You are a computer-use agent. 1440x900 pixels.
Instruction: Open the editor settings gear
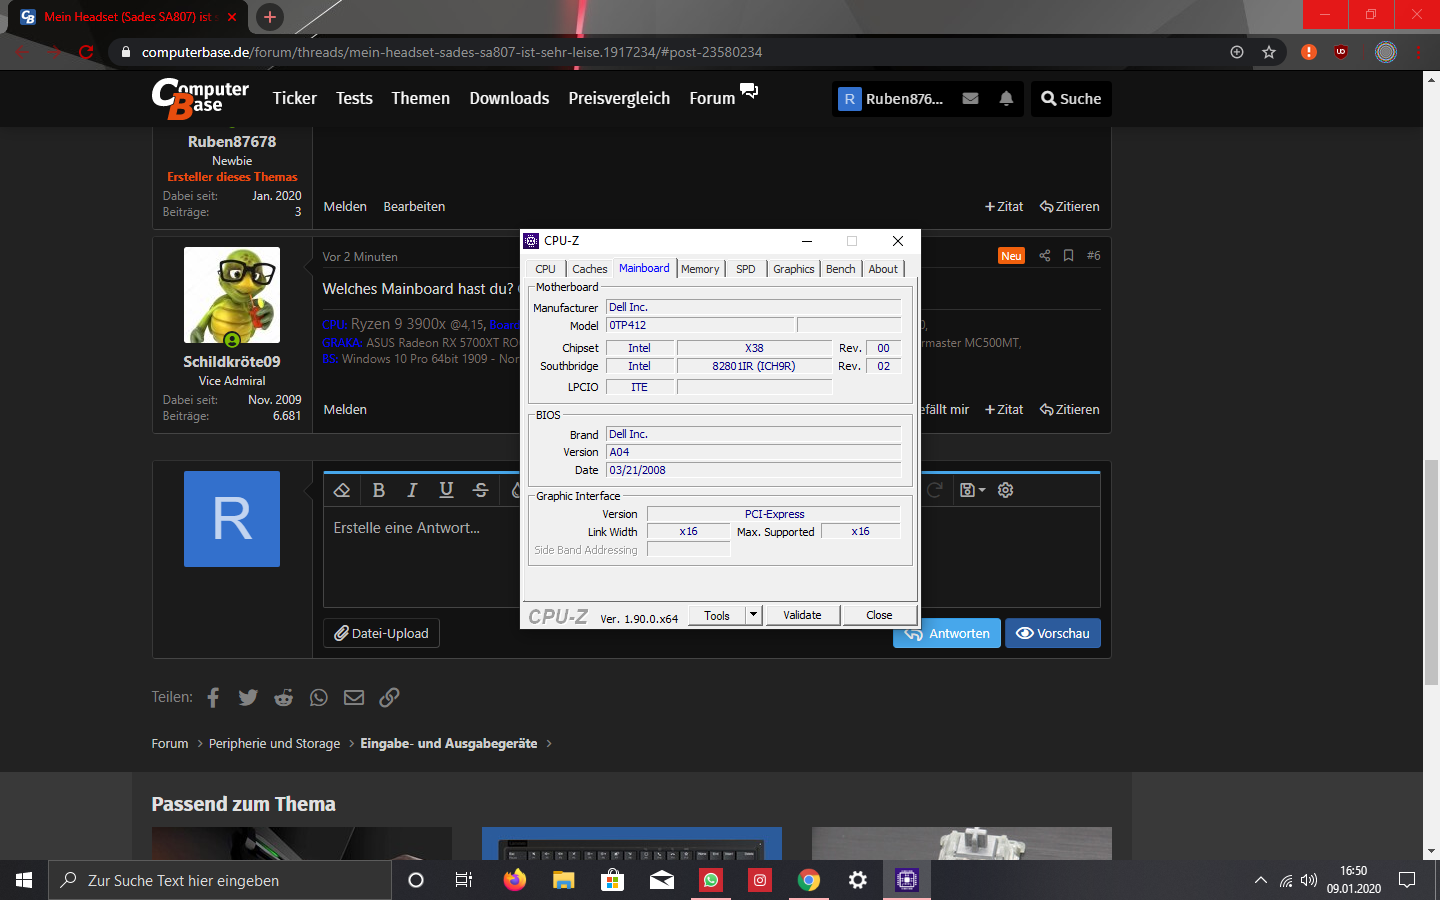coord(1006,490)
